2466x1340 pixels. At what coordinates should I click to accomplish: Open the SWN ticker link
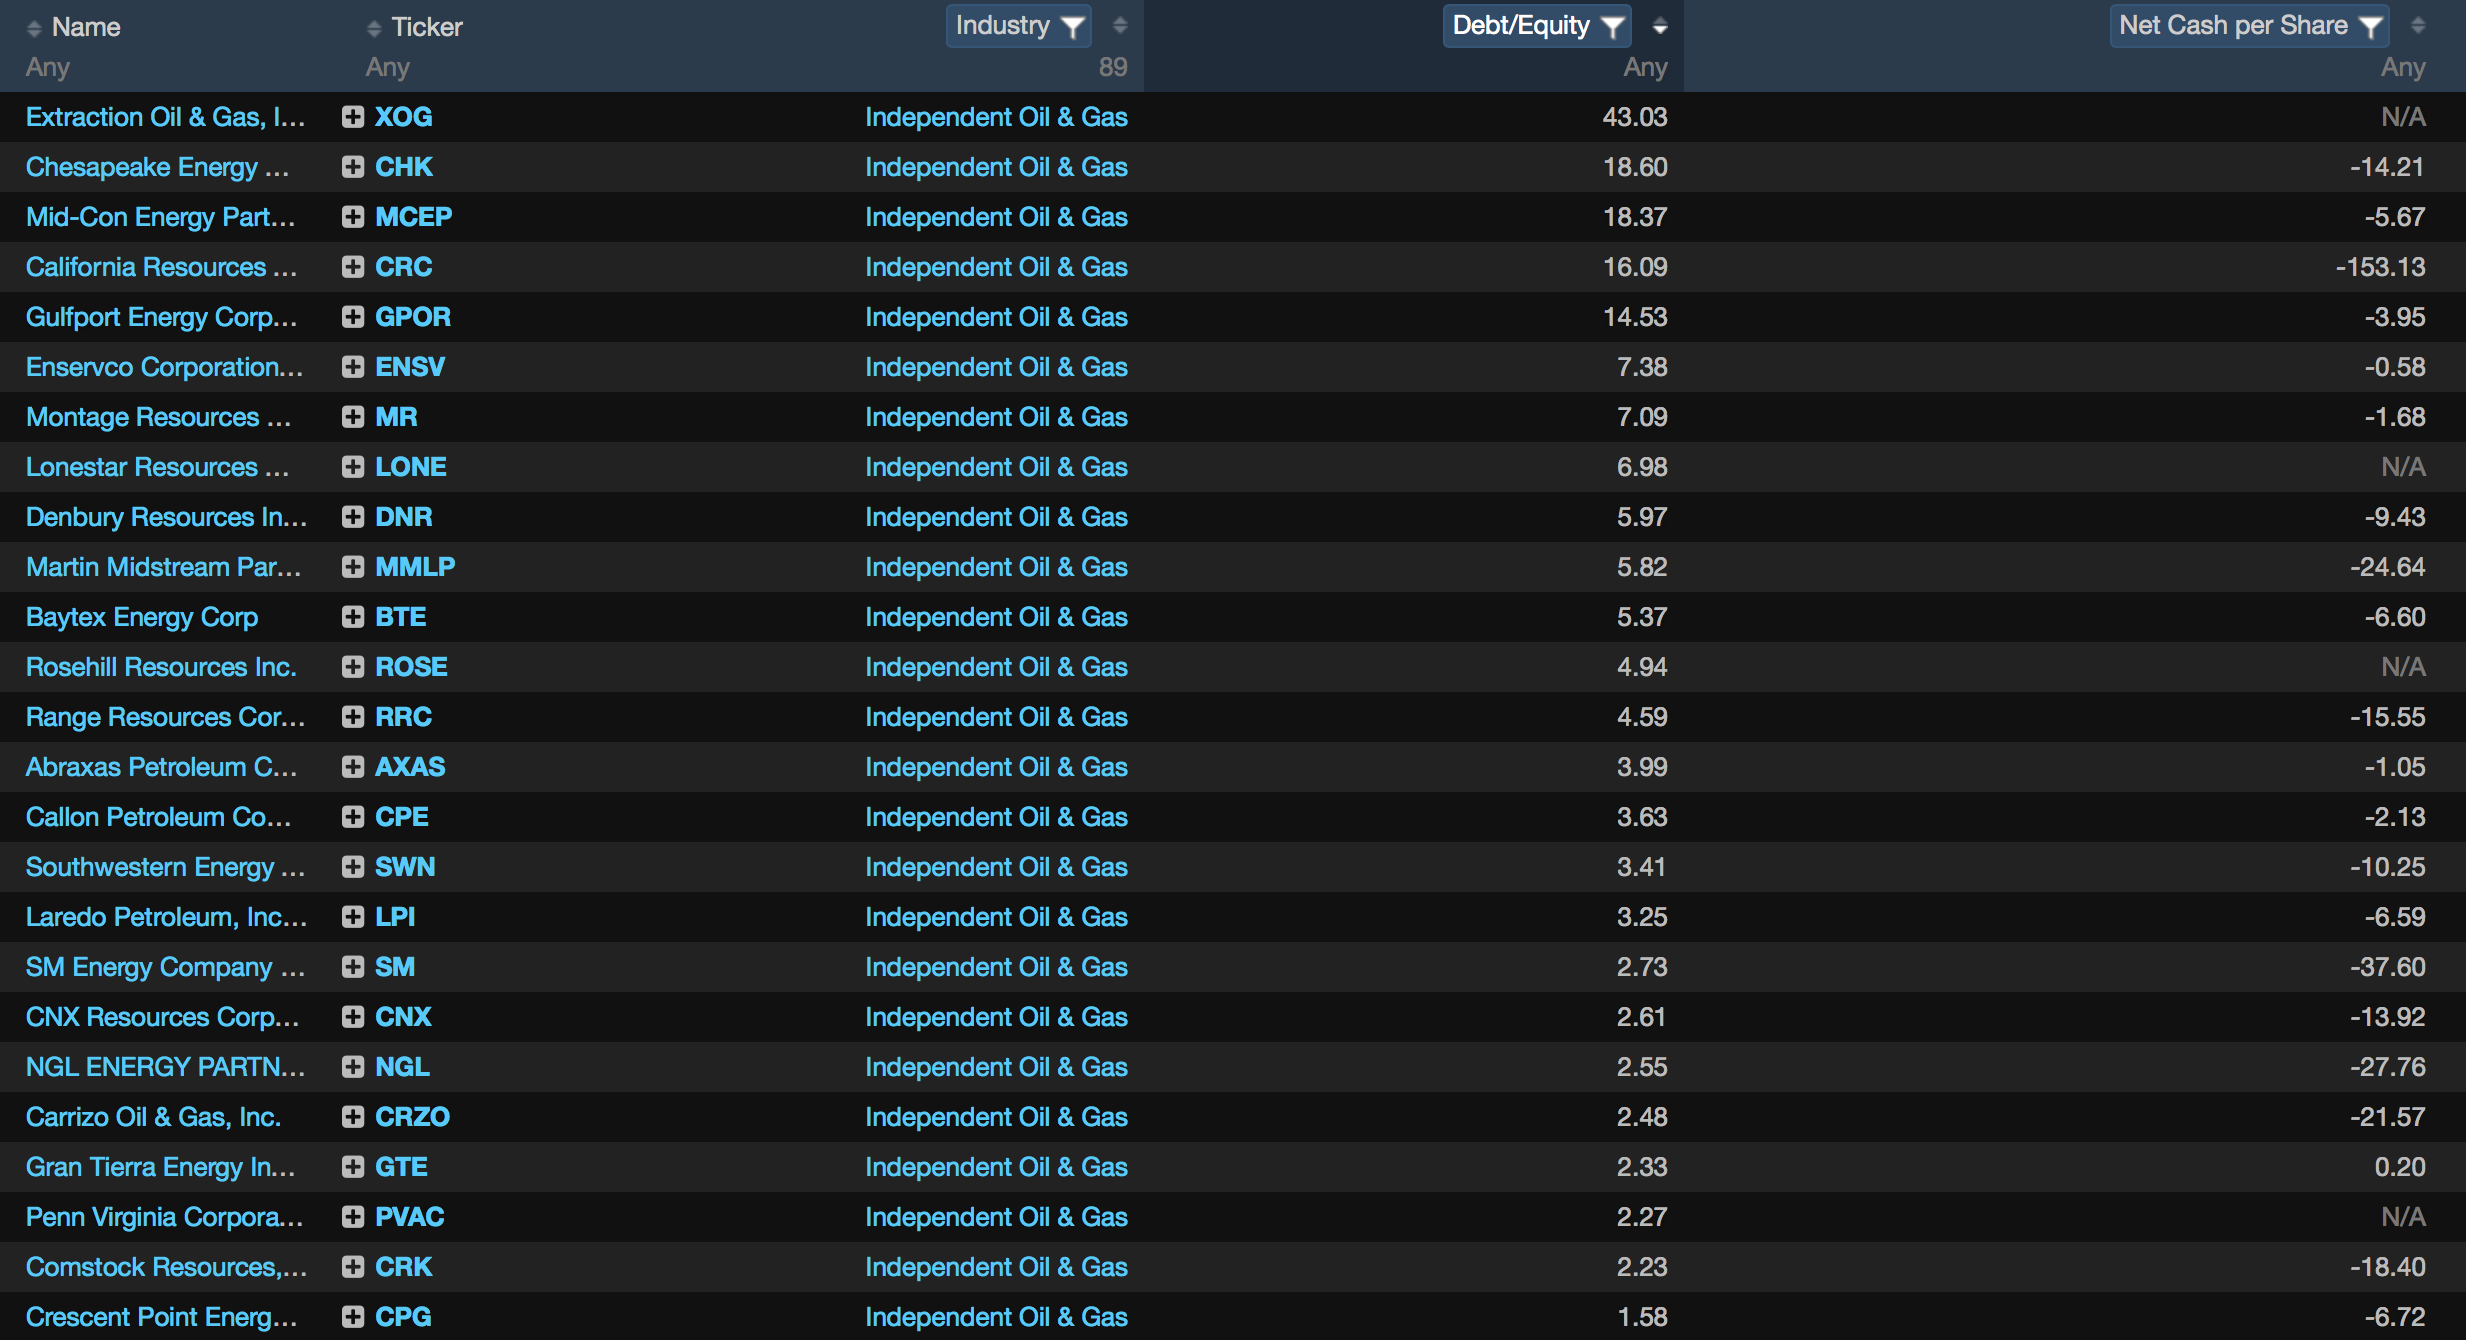coord(405,867)
